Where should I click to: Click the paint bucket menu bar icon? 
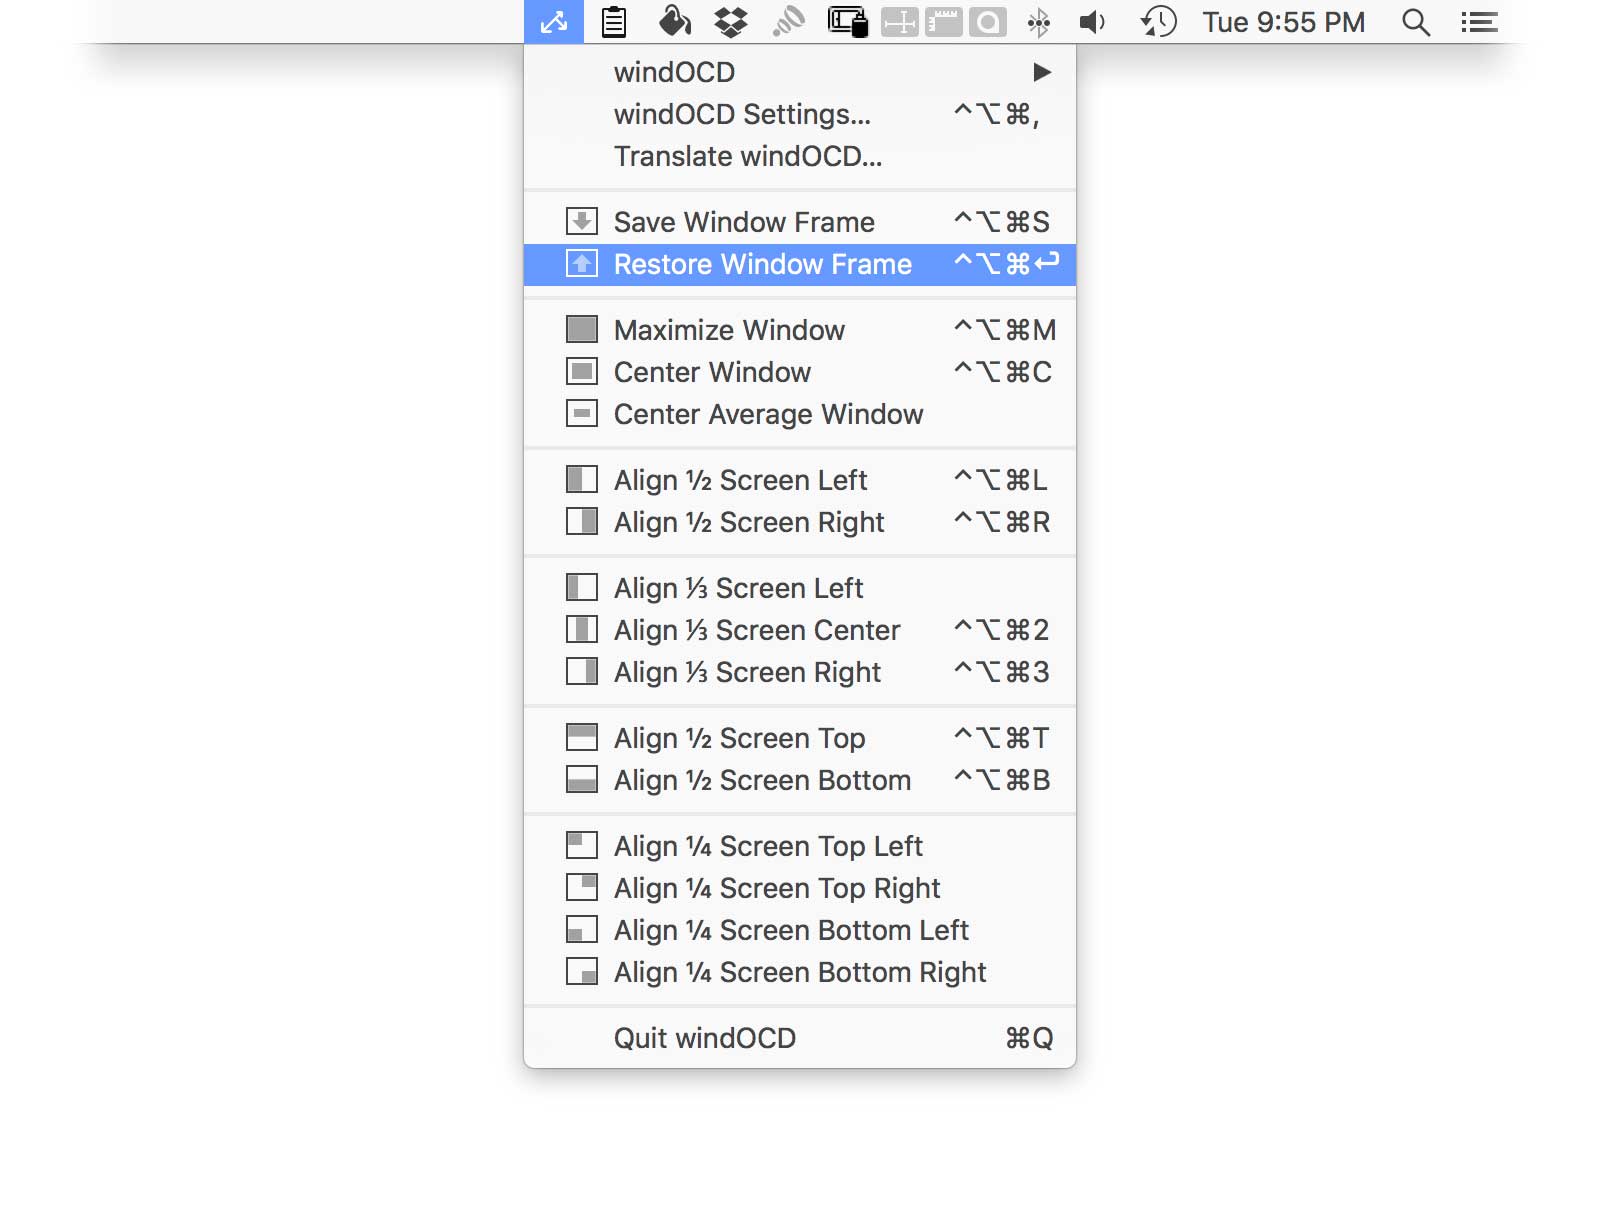(x=675, y=21)
